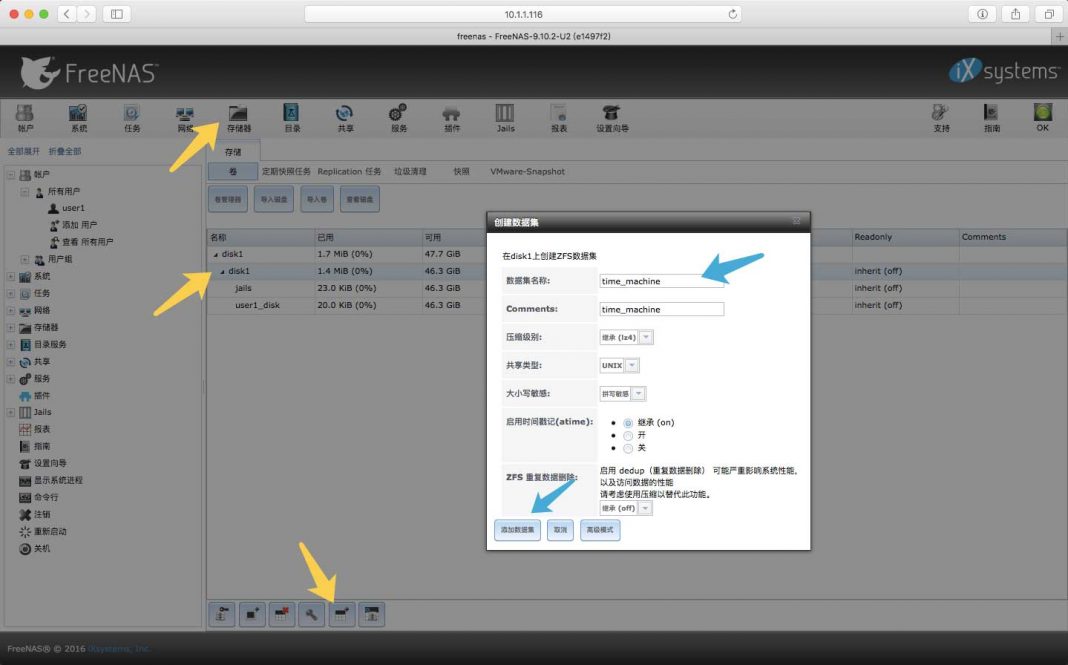Switch to the VMware-Snapshot tab
Screen dimensions: 1068x665
pos(527,172)
